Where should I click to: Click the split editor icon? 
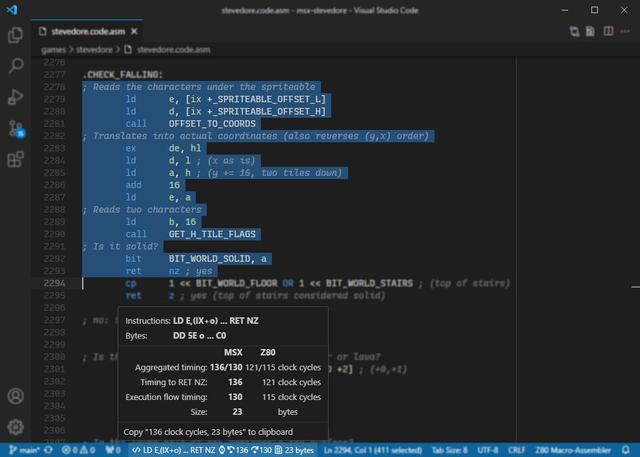[x=609, y=31]
